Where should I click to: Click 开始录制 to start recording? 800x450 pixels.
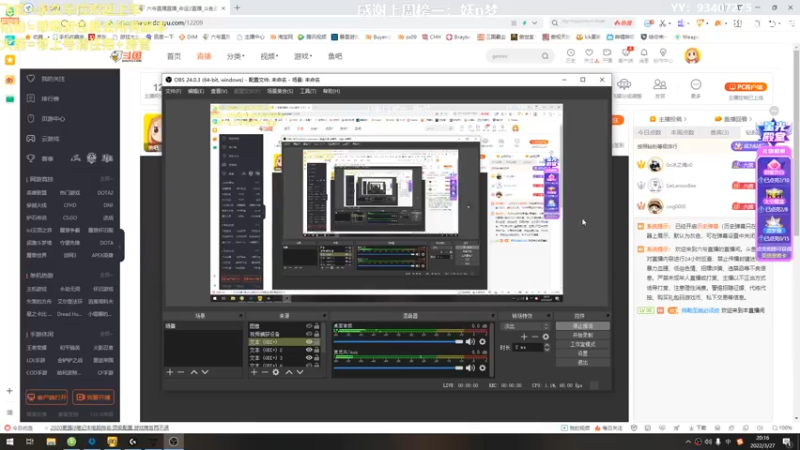pos(582,335)
